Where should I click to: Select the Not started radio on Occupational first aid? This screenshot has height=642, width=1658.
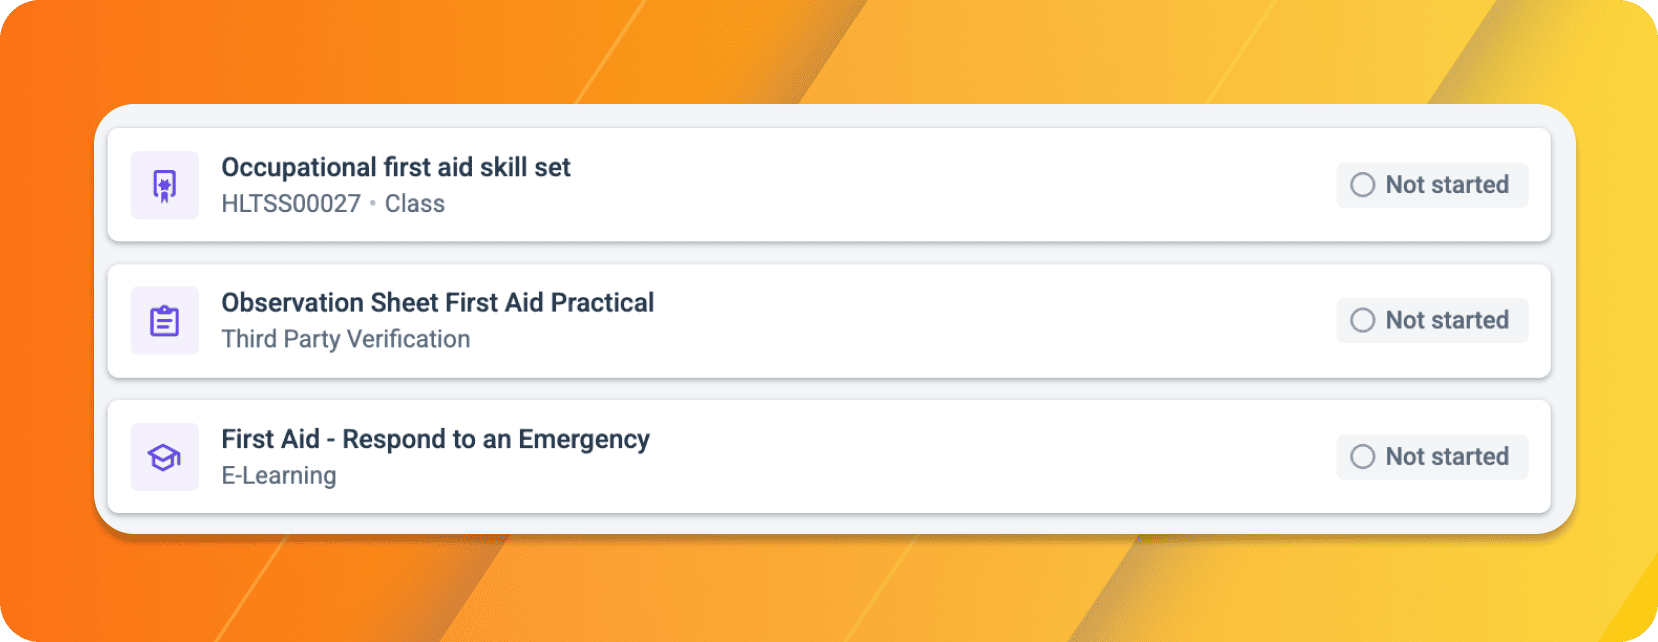tap(1361, 185)
